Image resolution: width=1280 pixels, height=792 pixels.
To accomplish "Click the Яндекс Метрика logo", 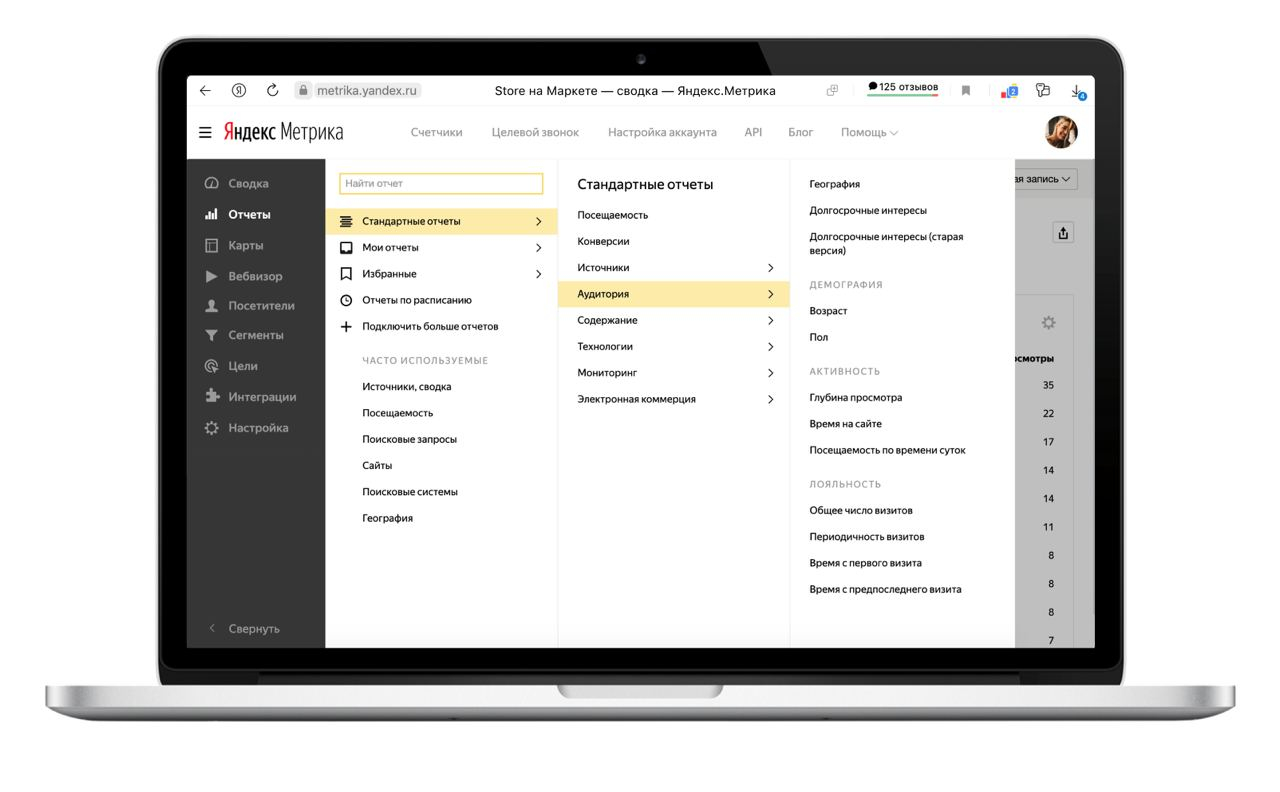I will 283,132.
